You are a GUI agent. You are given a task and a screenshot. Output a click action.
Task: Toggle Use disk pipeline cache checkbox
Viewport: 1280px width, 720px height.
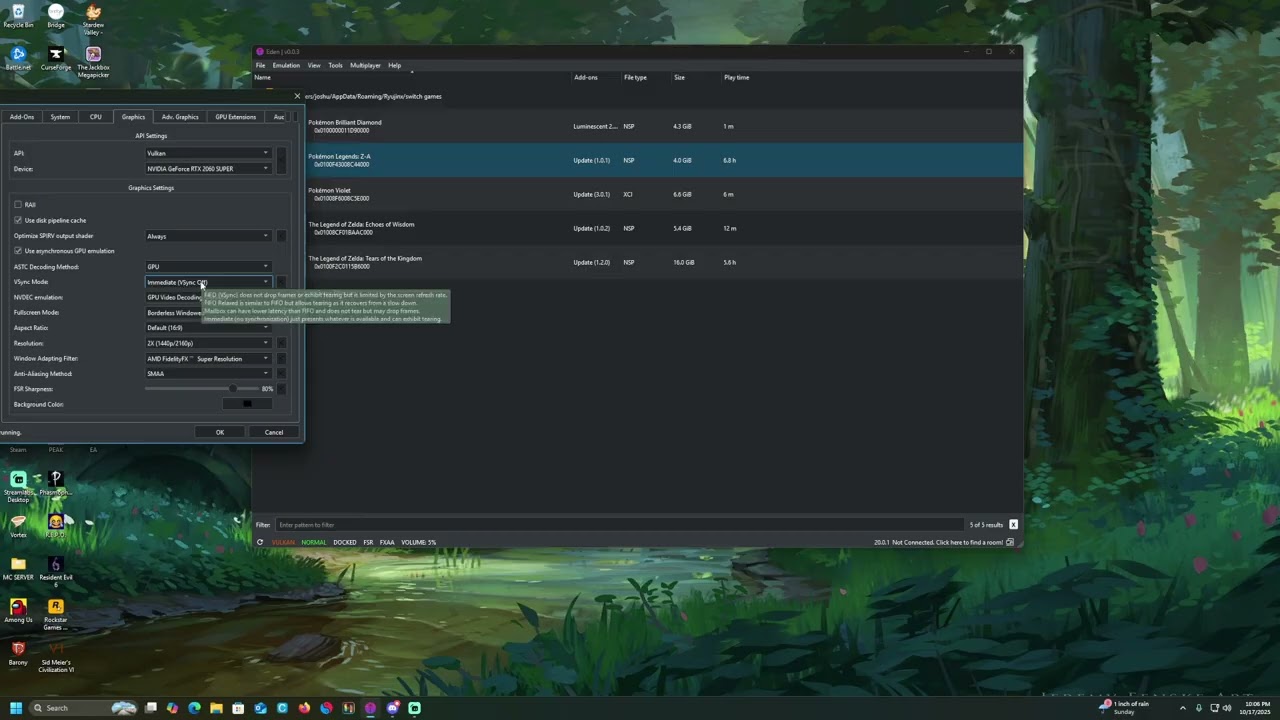[18, 220]
